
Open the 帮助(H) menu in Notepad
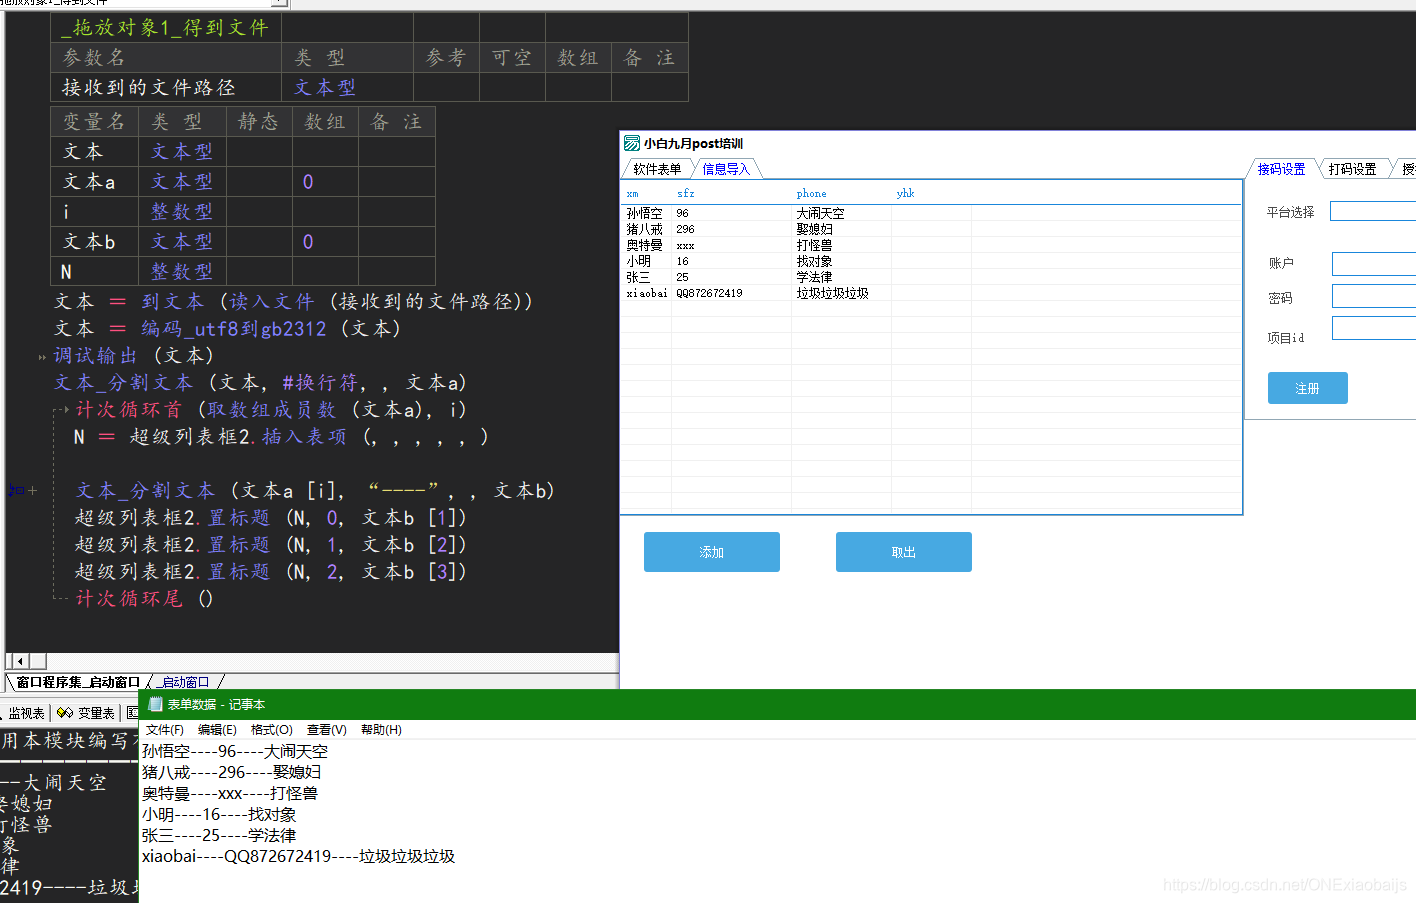(x=381, y=730)
